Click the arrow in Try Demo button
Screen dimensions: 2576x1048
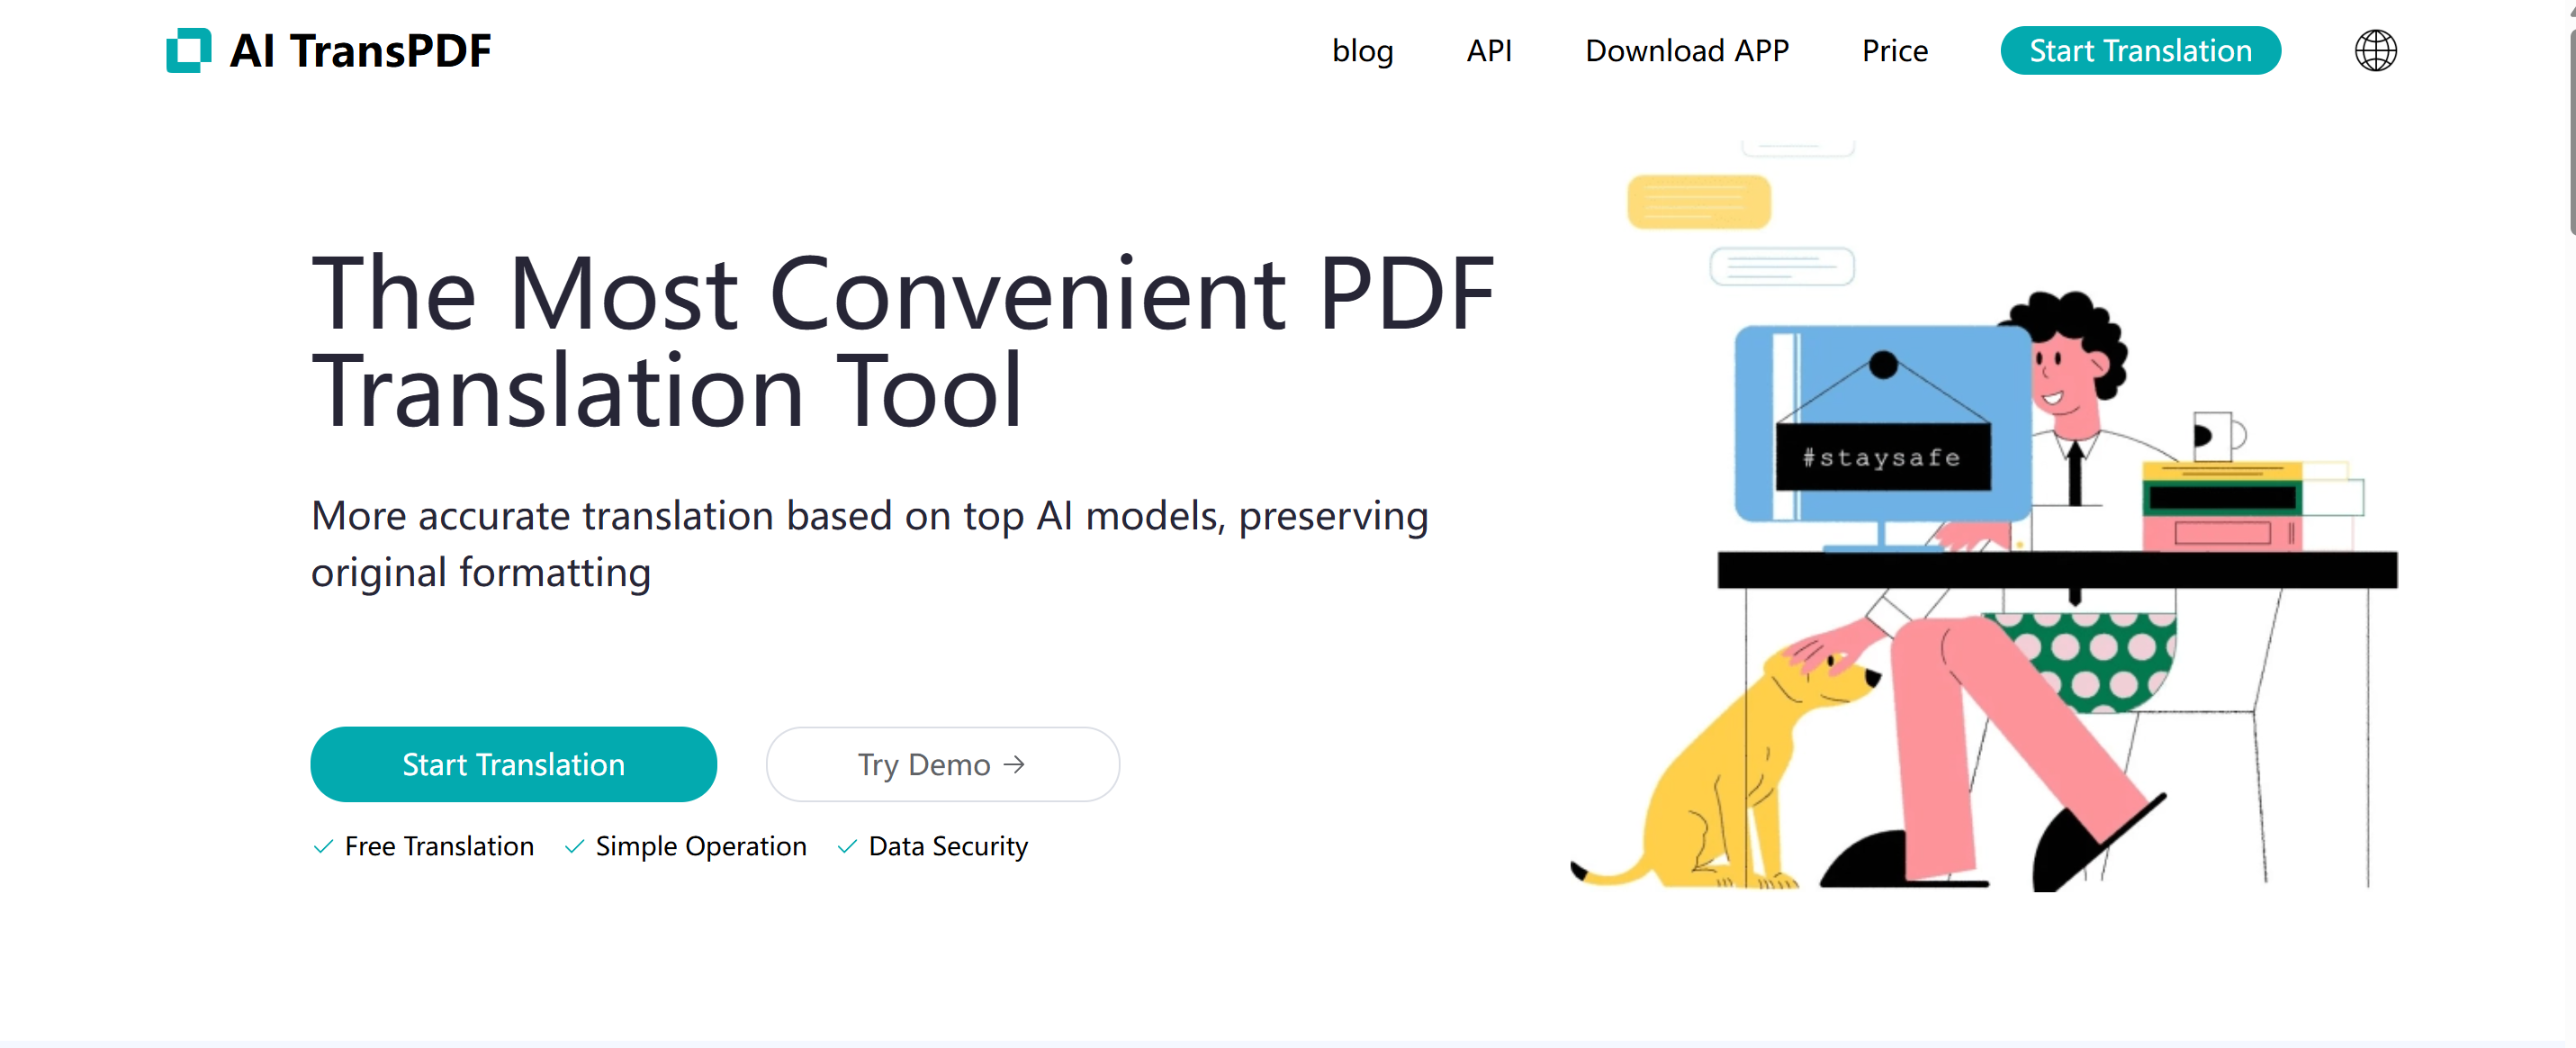1014,764
